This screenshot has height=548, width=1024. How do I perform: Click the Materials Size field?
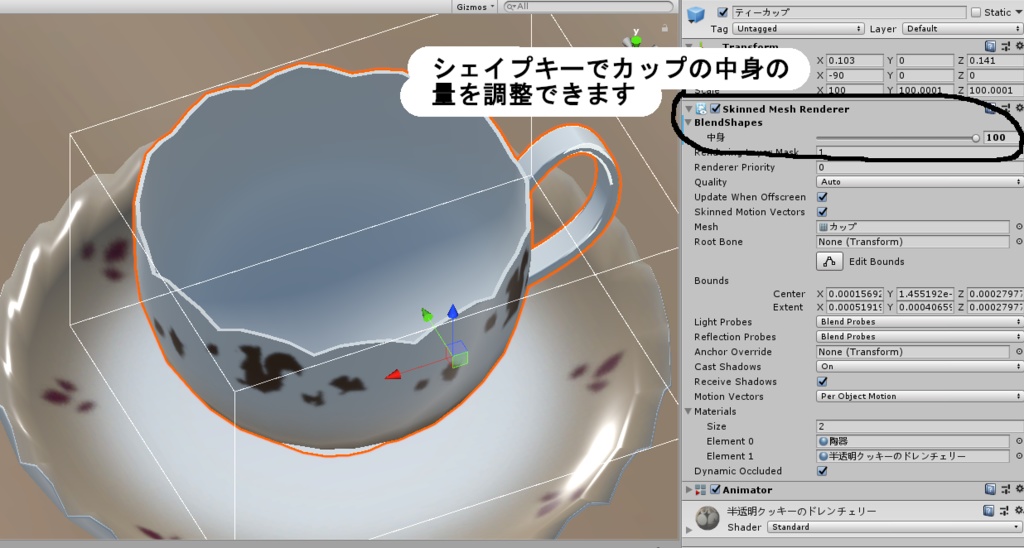(919, 426)
